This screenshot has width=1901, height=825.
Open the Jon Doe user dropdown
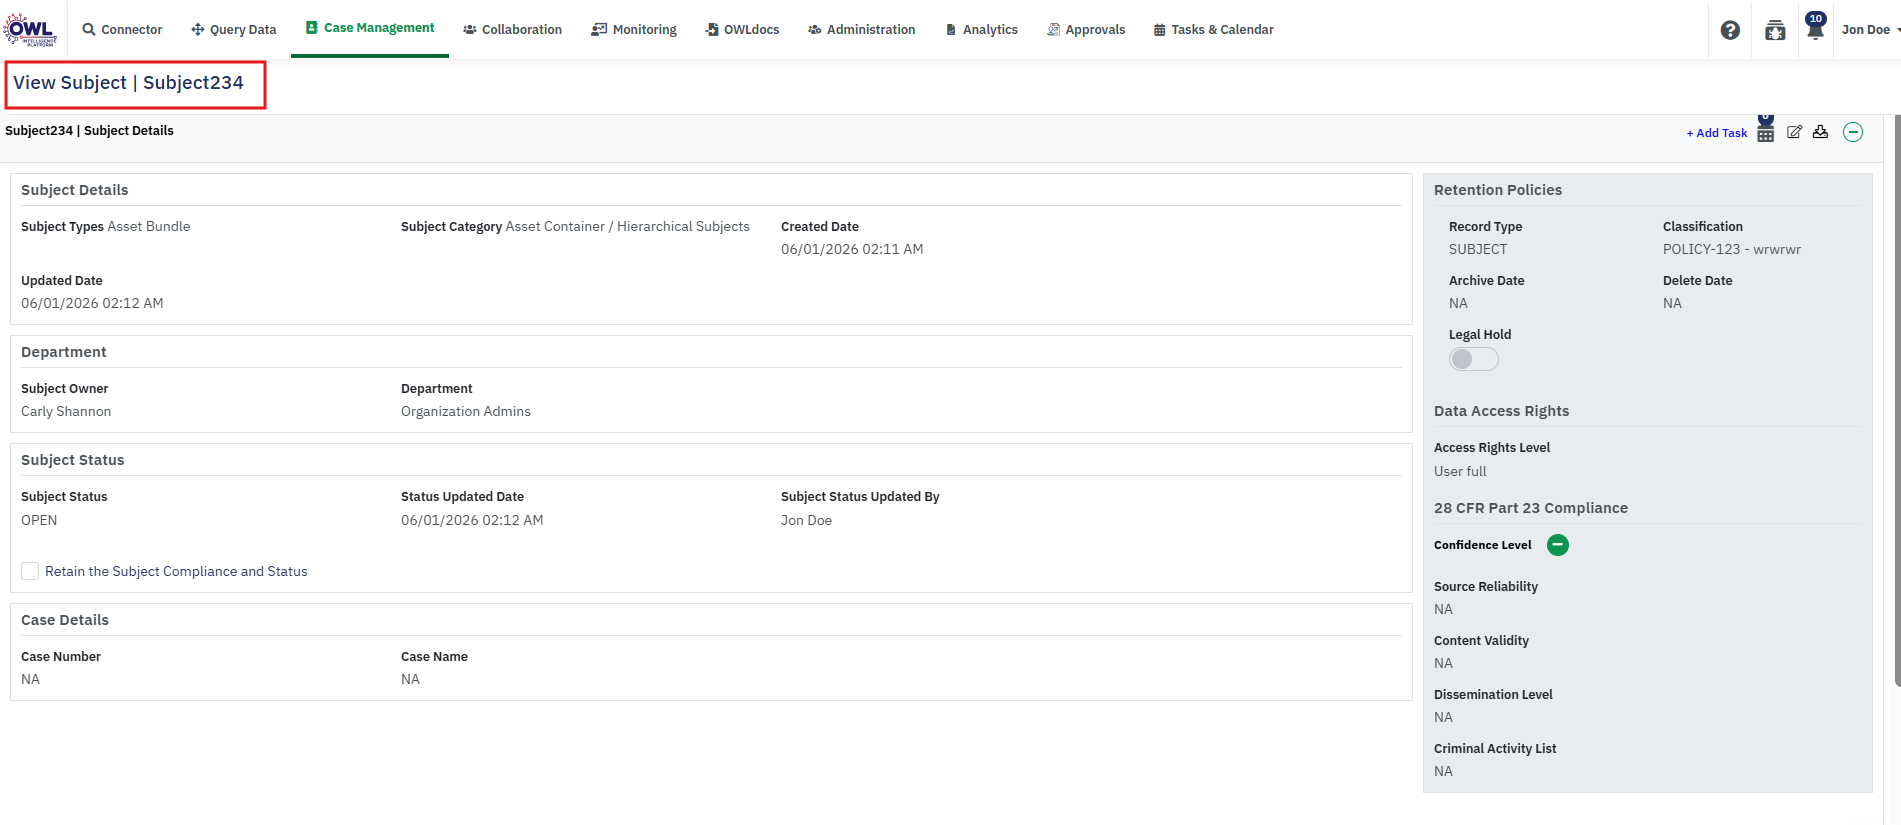coord(1871,30)
